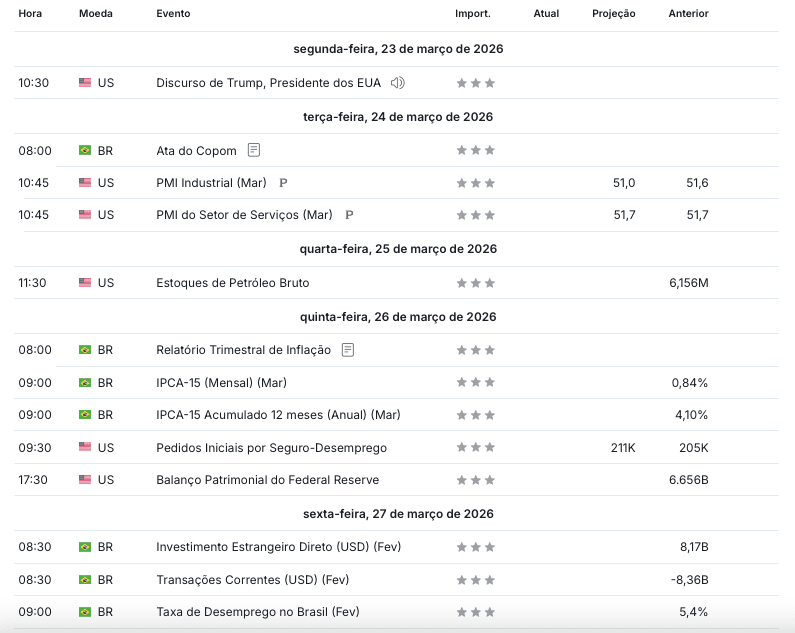The height and width of the screenshot is (633, 795).
Task: Click the Anterior column header
Action: click(x=688, y=14)
